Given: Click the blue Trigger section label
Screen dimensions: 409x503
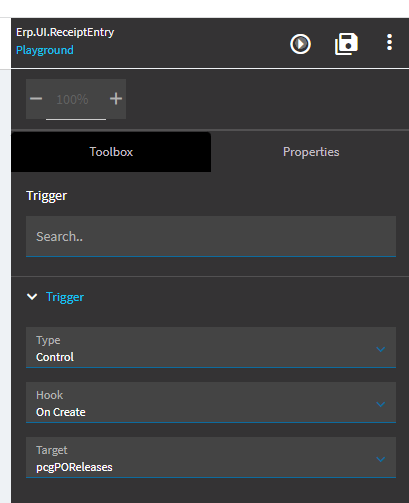Looking at the screenshot, I should [x=65, y=297].
